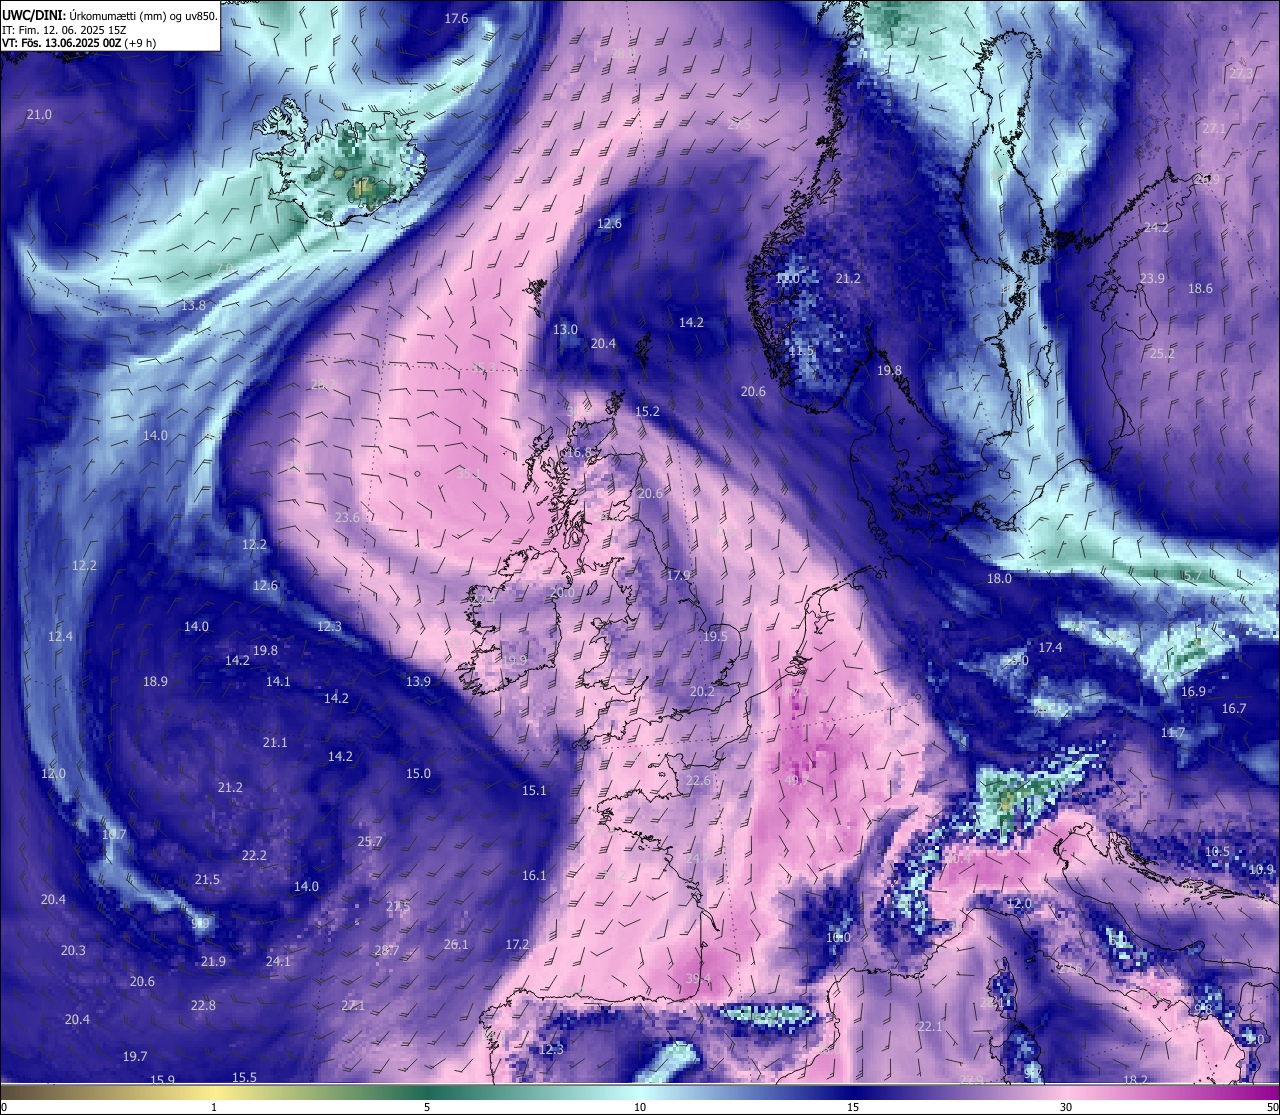Click the 'UWC/DINI:' map title label

coord(34,16)
